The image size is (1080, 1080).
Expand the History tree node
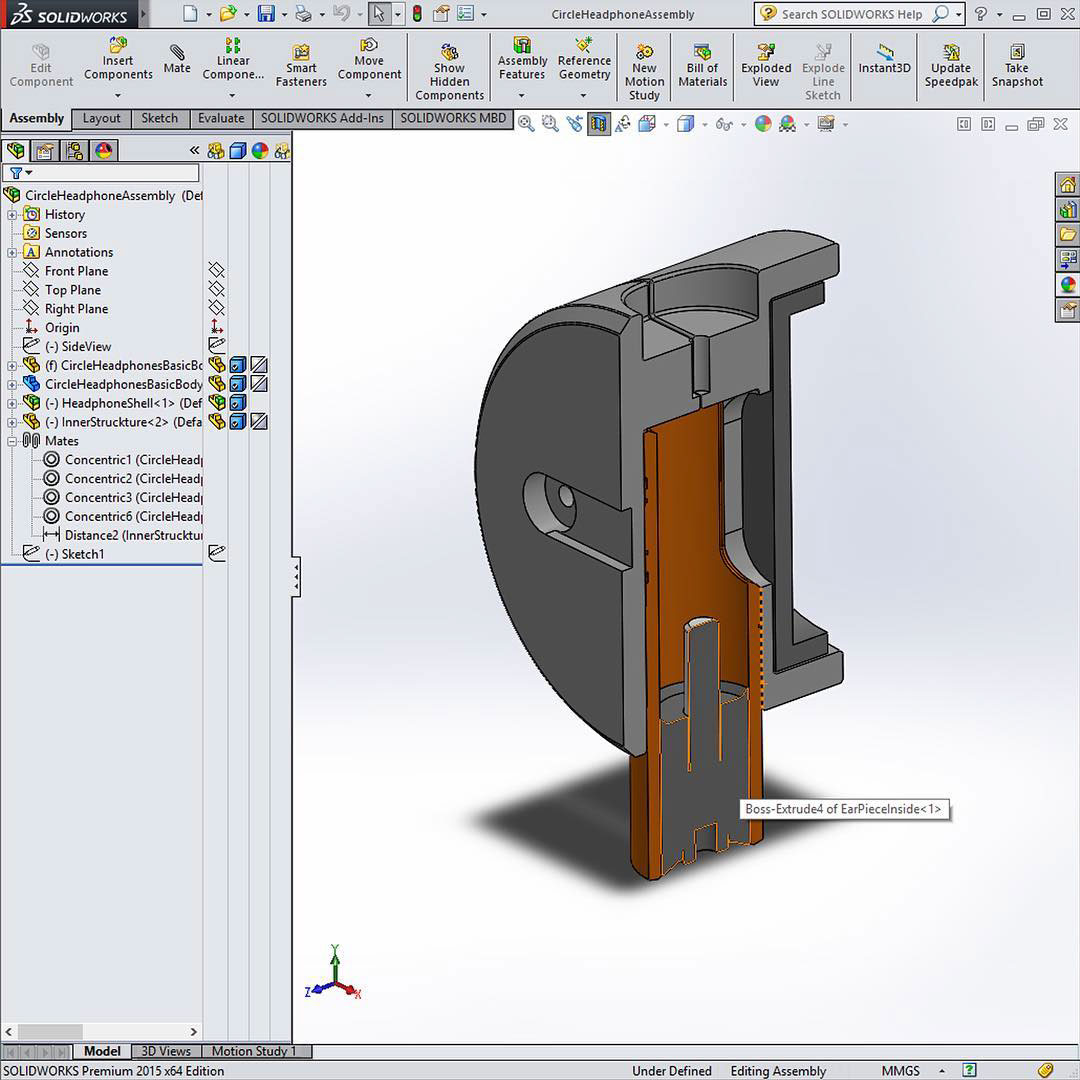pyautogui.click(x=12, y=215)
